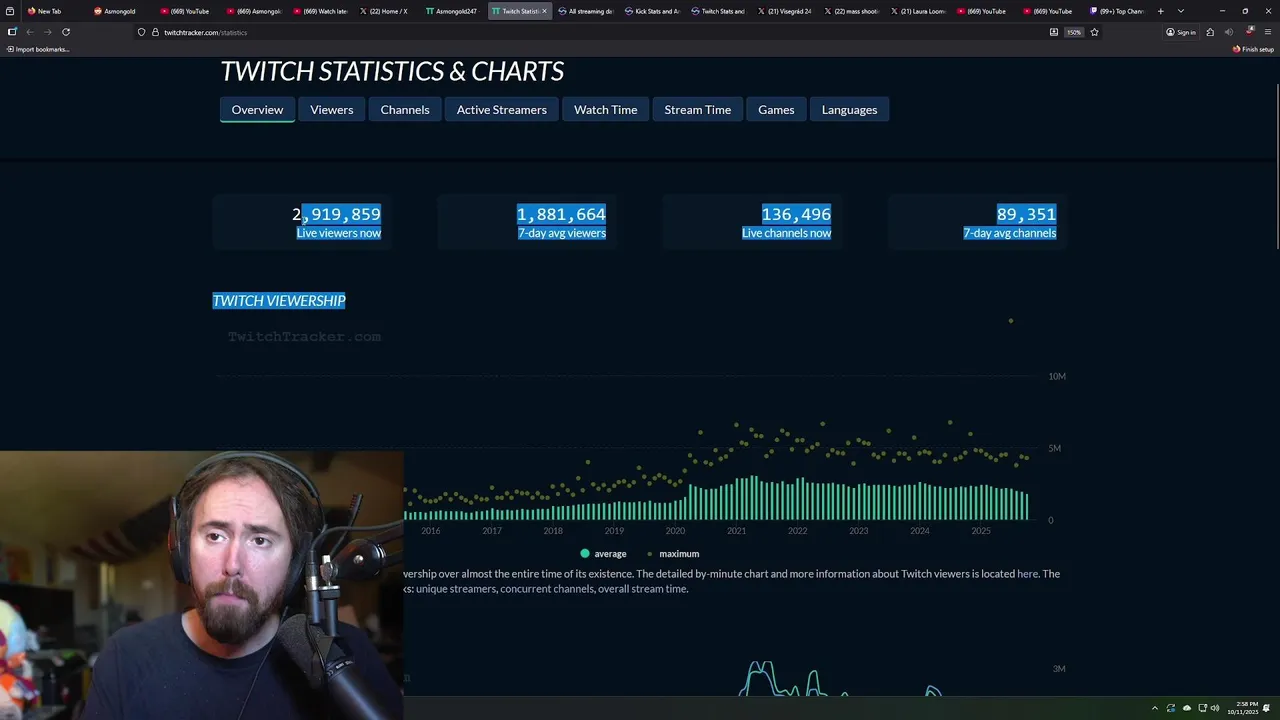Switch to the Active Streamers tab
The width and height of the screenshot is (1280, 720).
[x=502, y=110]
